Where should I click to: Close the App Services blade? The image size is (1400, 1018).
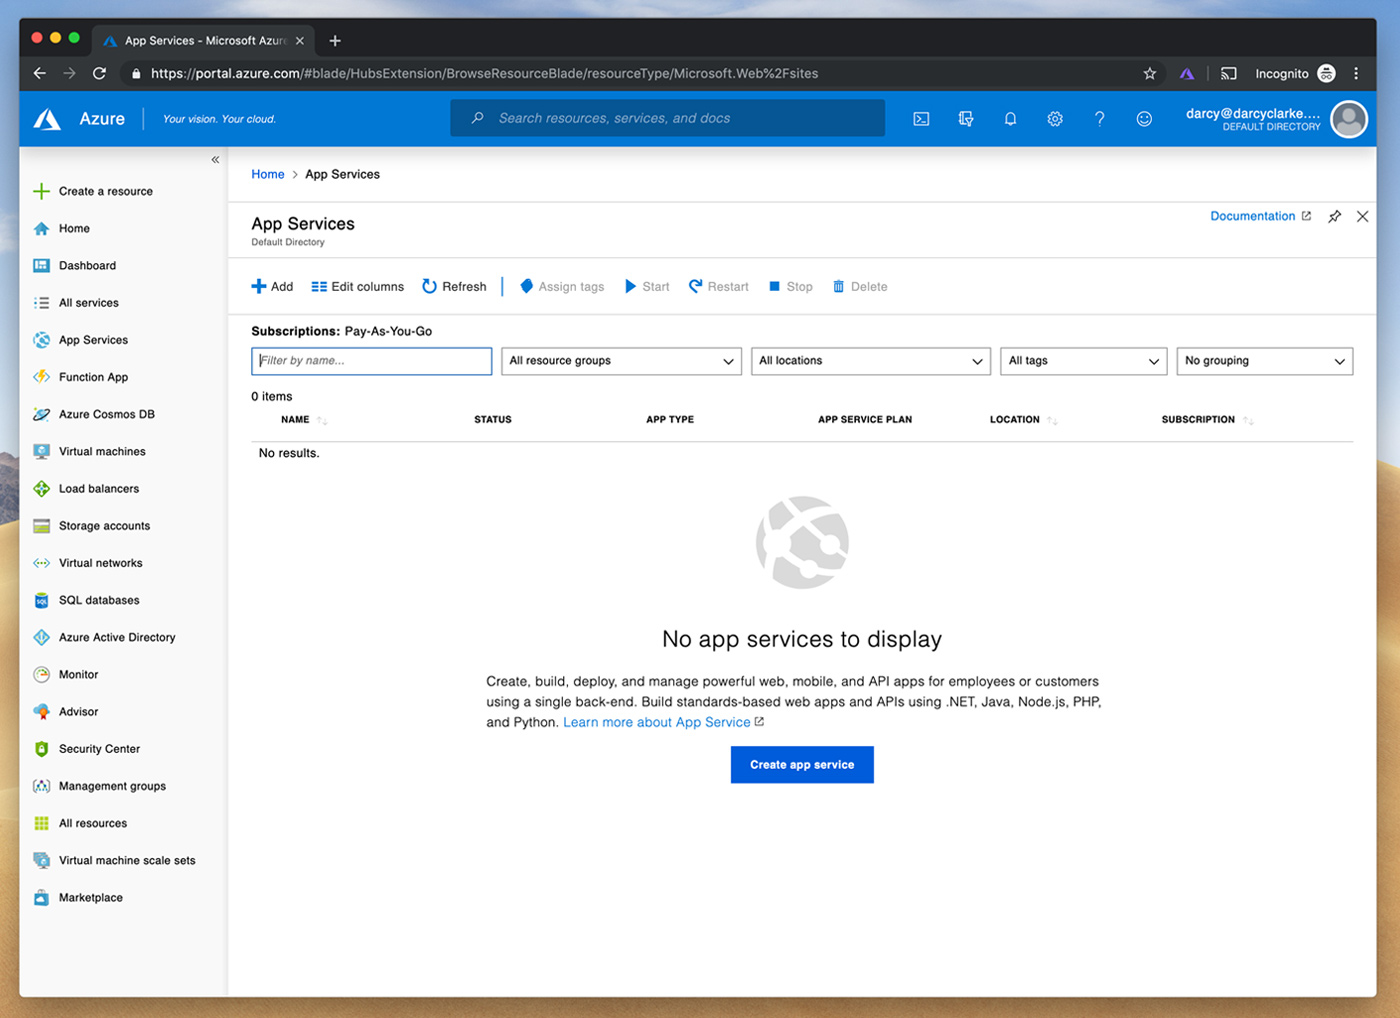1362,217
